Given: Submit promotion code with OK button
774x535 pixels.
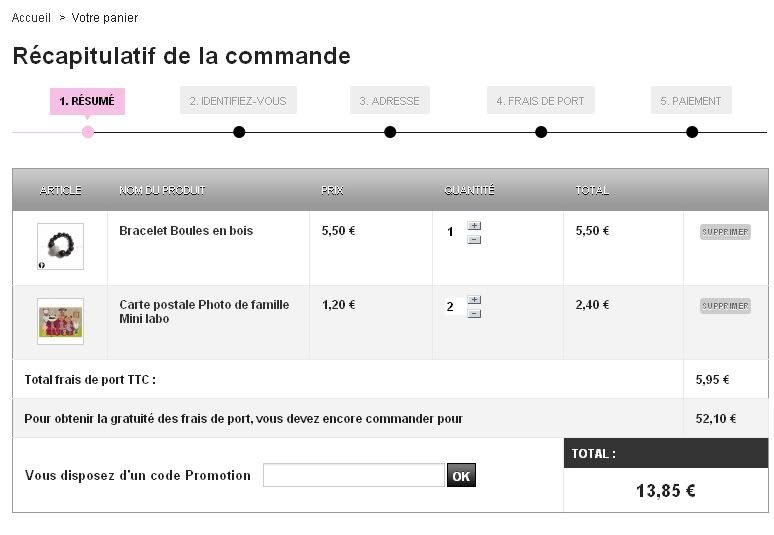Looking at the screenshot, I should pyautogui.click(x=461, y=476).
